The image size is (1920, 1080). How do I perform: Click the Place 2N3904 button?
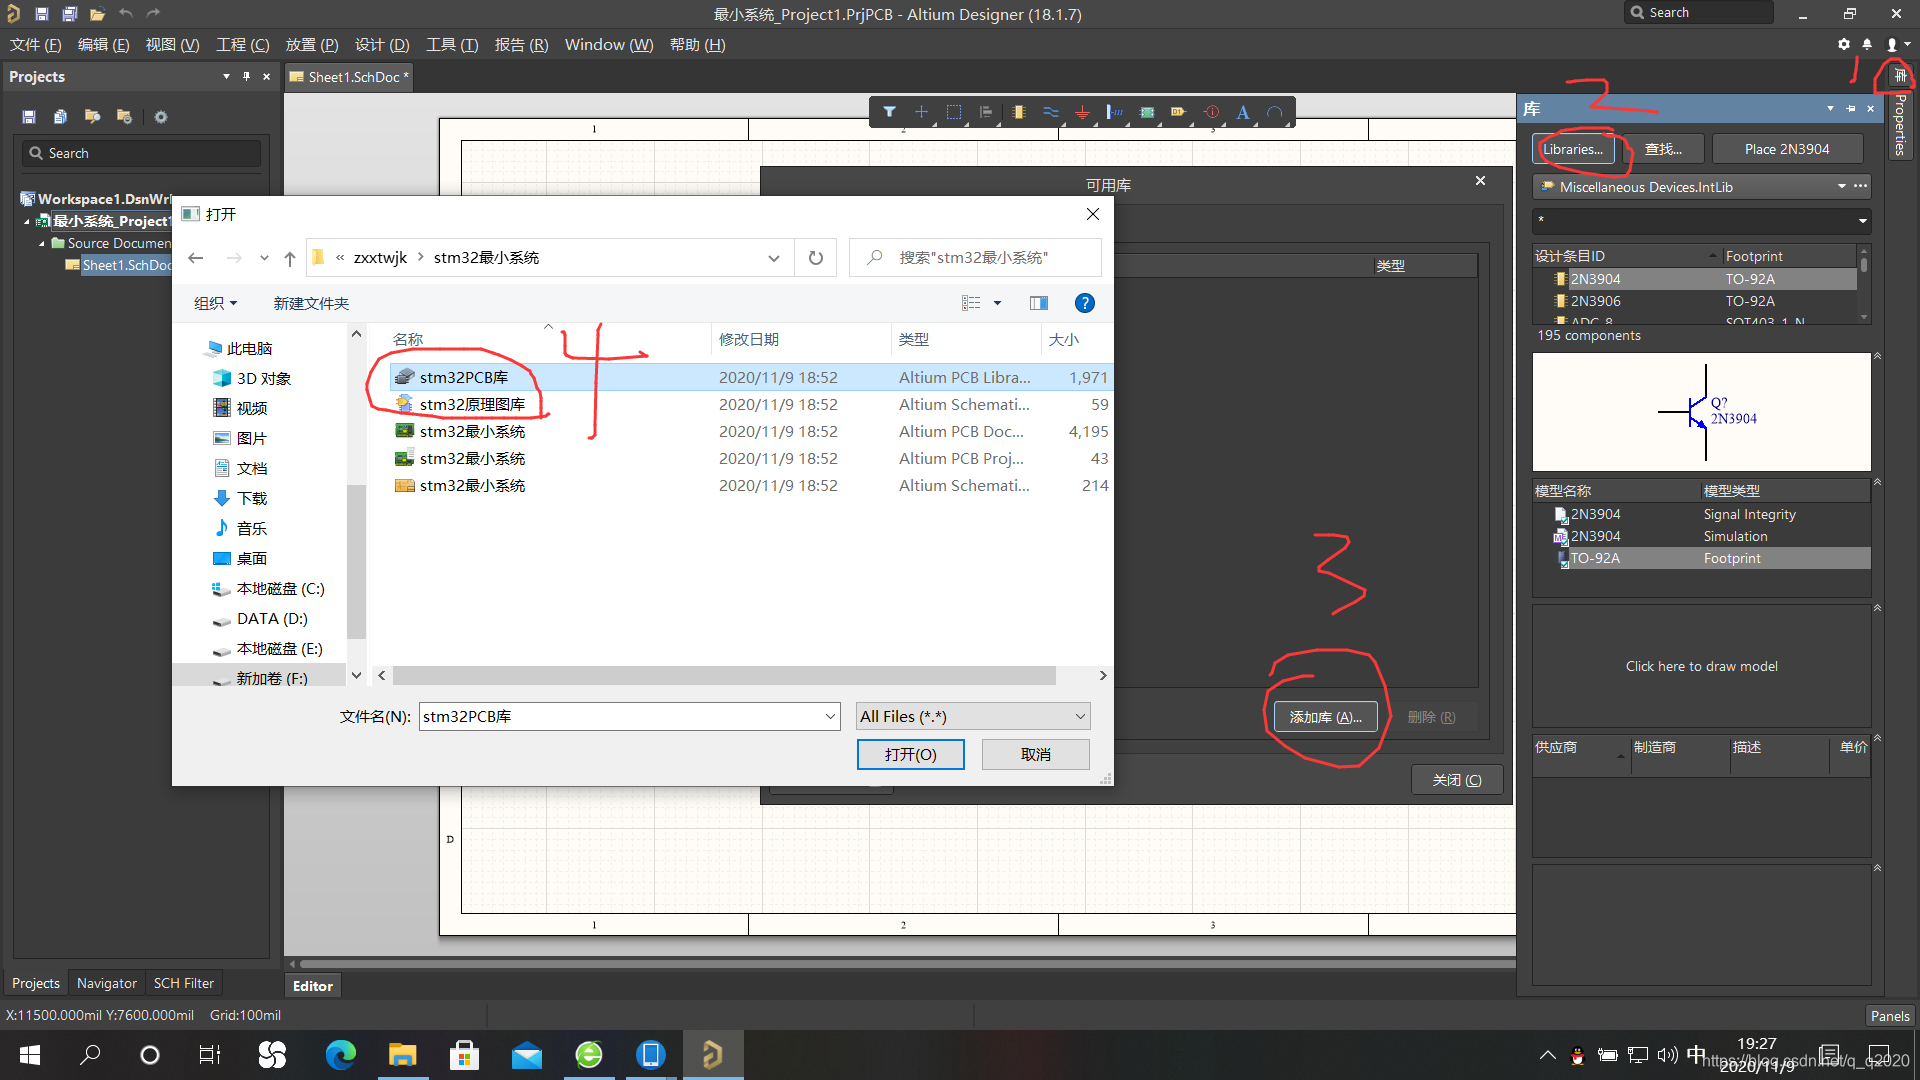coord(1787,149)
